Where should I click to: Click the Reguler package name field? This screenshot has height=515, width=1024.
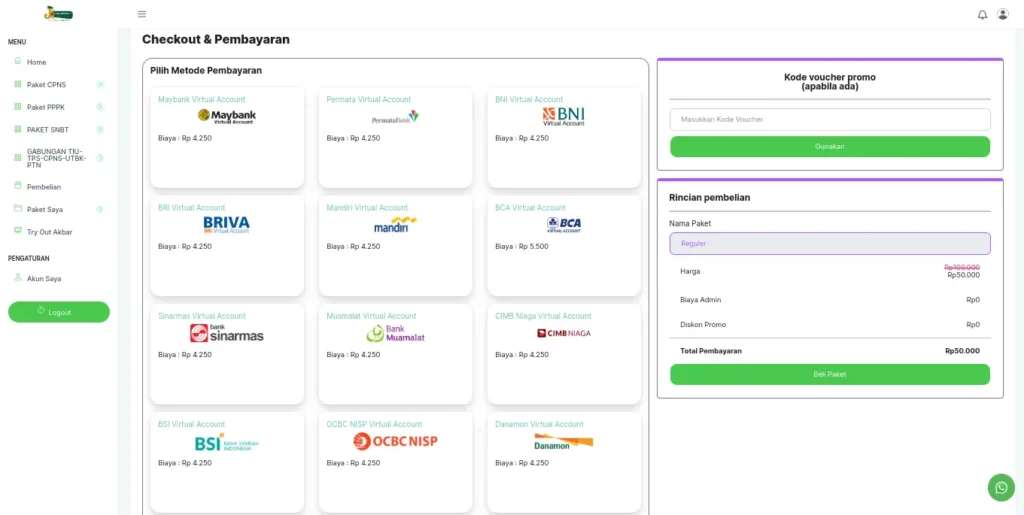click(829, 243)
